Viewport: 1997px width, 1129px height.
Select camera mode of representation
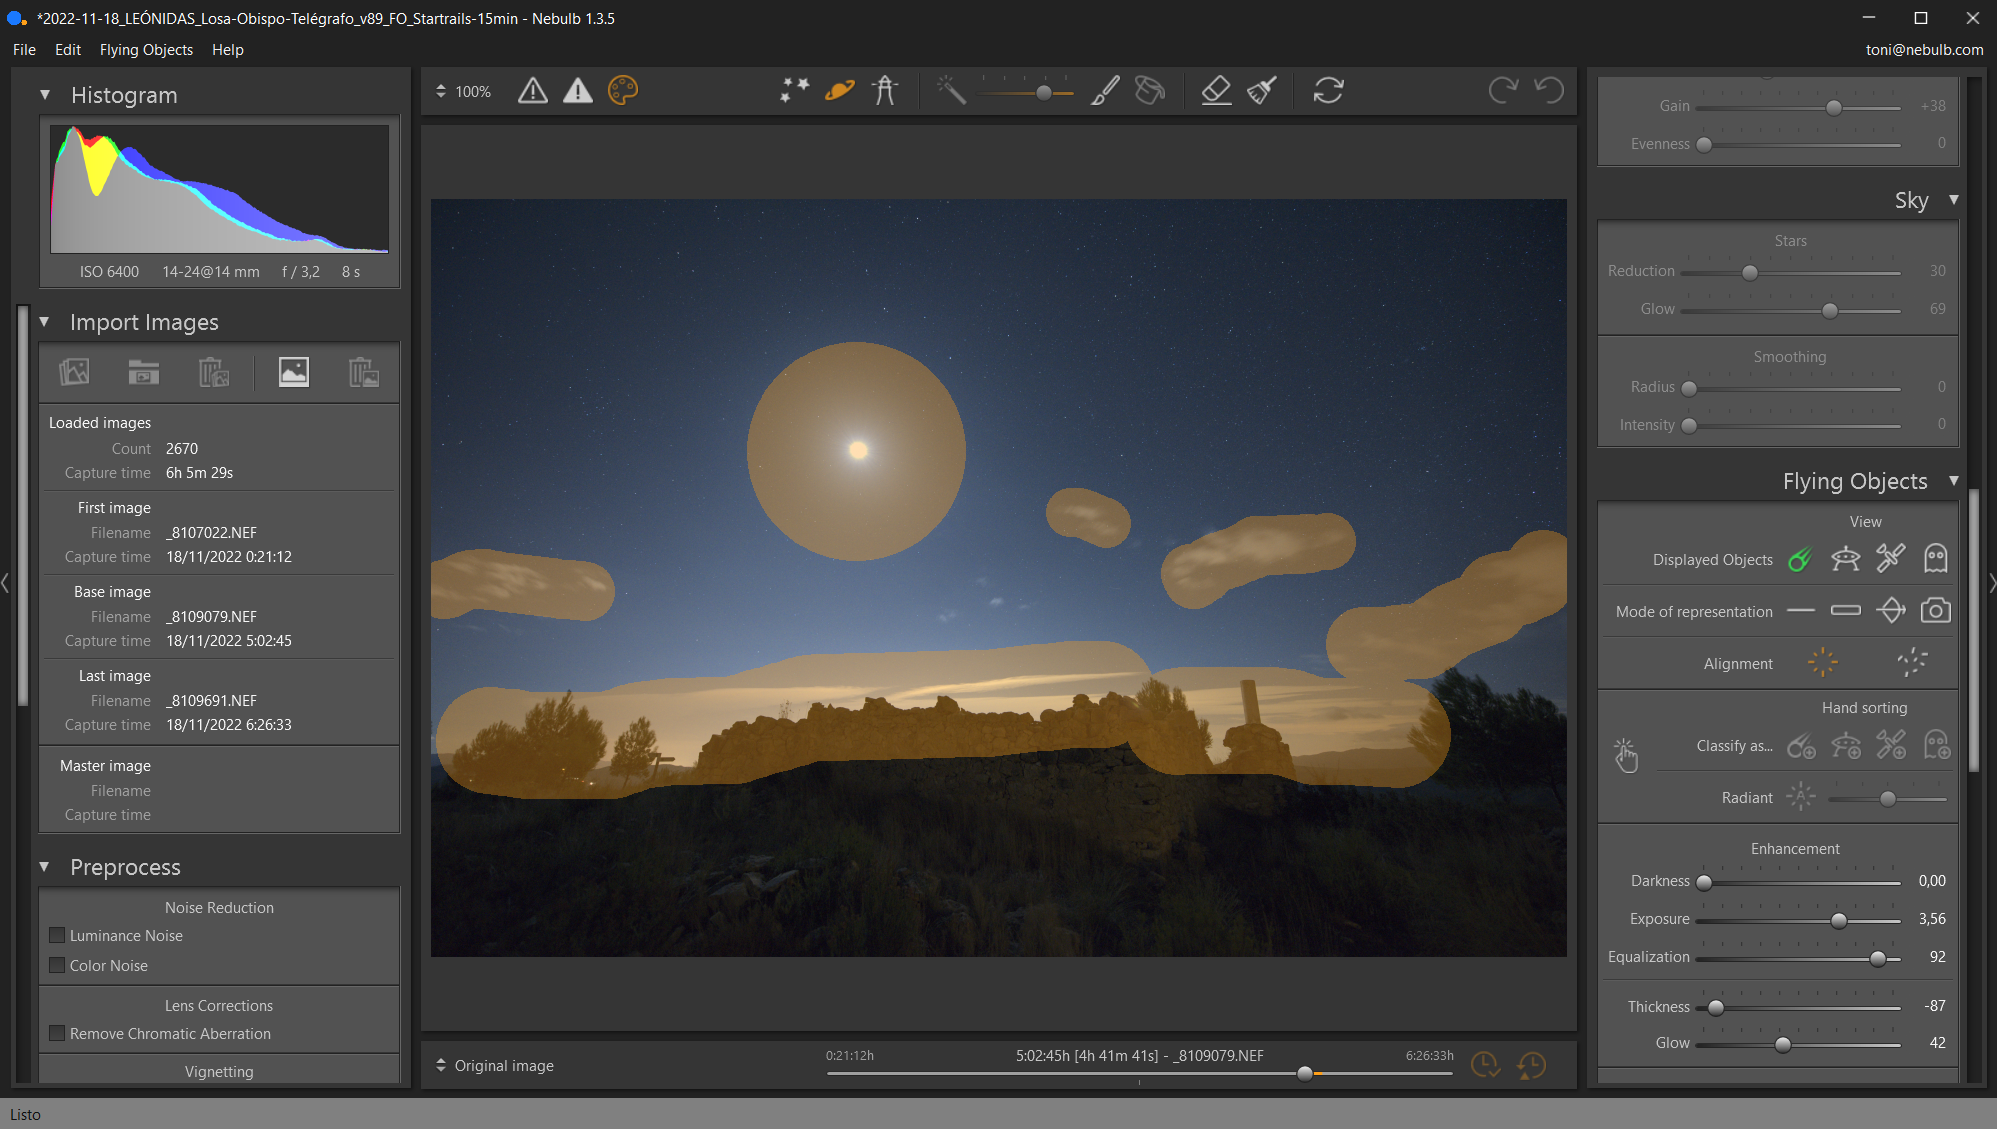[1936, 610]
